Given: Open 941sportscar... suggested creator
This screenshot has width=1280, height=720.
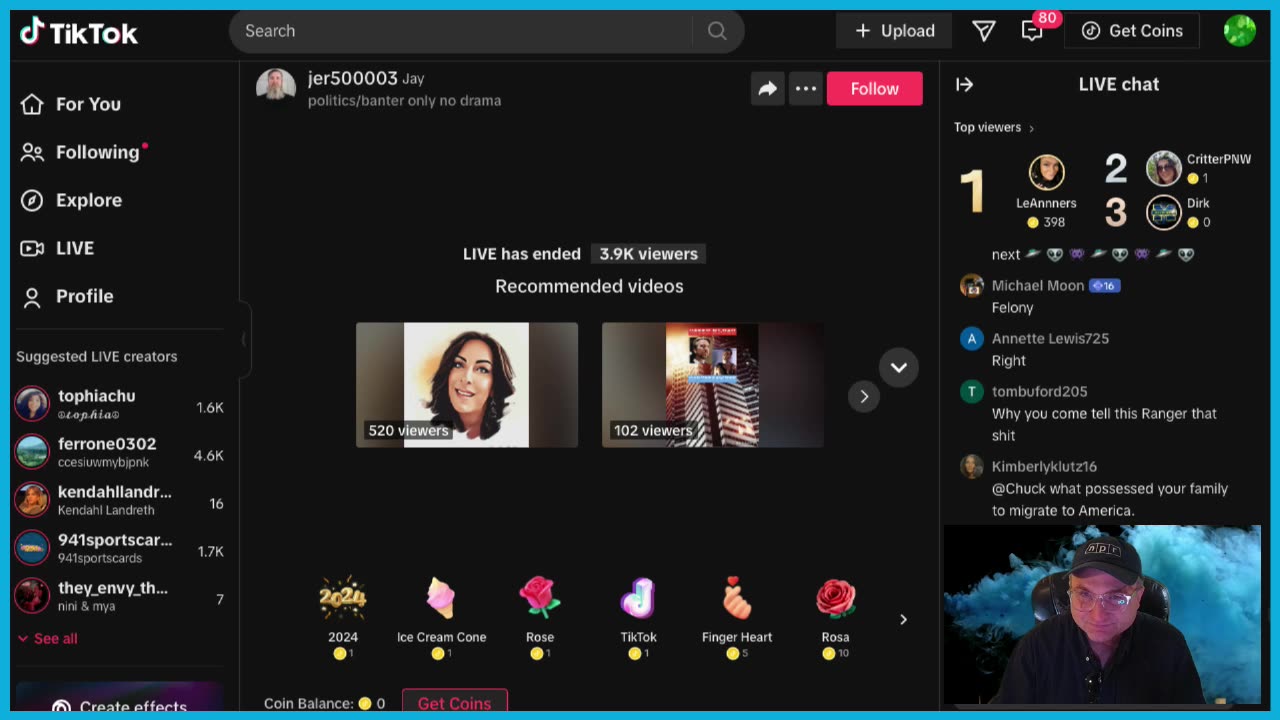Looking at the screenshot, I should (x=120, y=548).
